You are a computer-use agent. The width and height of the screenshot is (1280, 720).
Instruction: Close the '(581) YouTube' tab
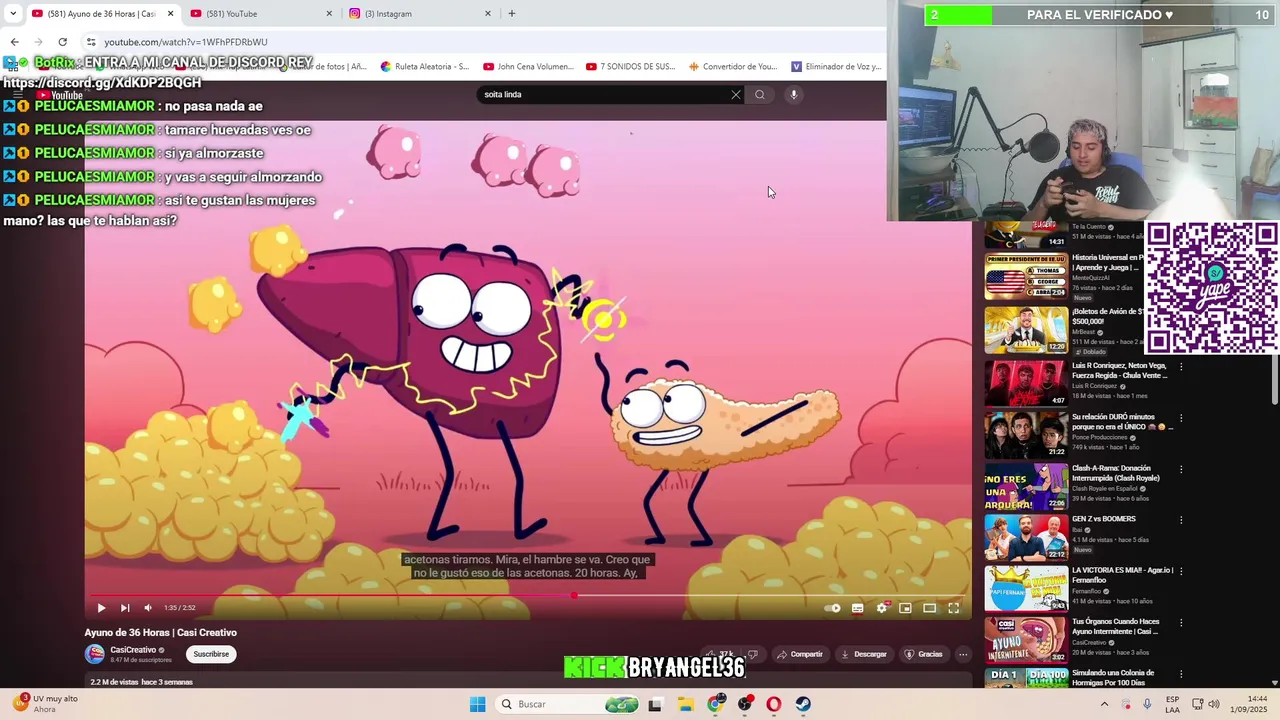click(329, 14)
